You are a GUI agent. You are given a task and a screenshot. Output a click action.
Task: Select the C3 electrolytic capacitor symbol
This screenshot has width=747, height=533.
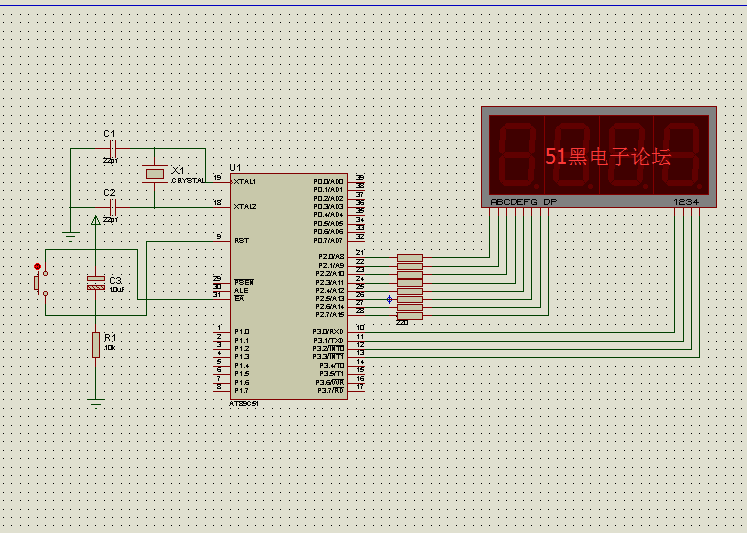coord(96,282)
